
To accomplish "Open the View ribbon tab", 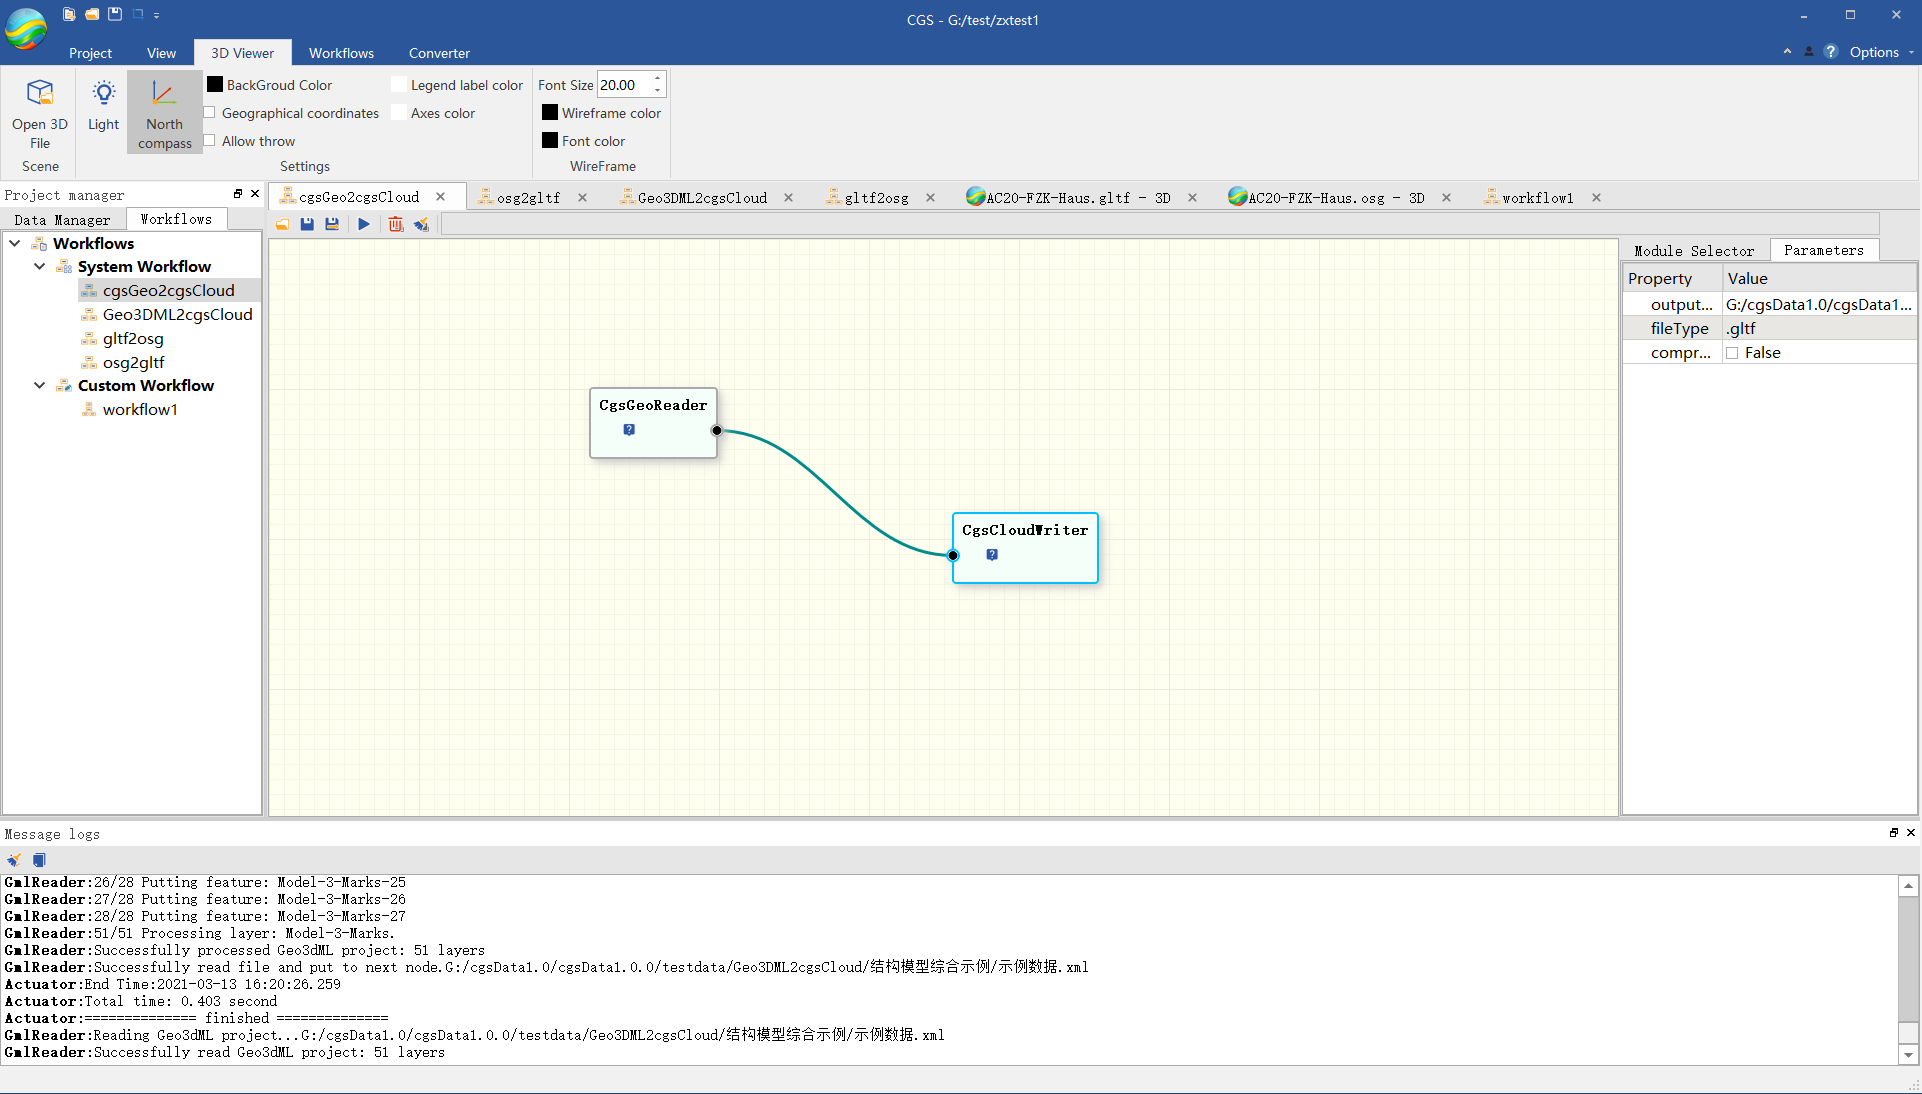I will tap(161, 53).
